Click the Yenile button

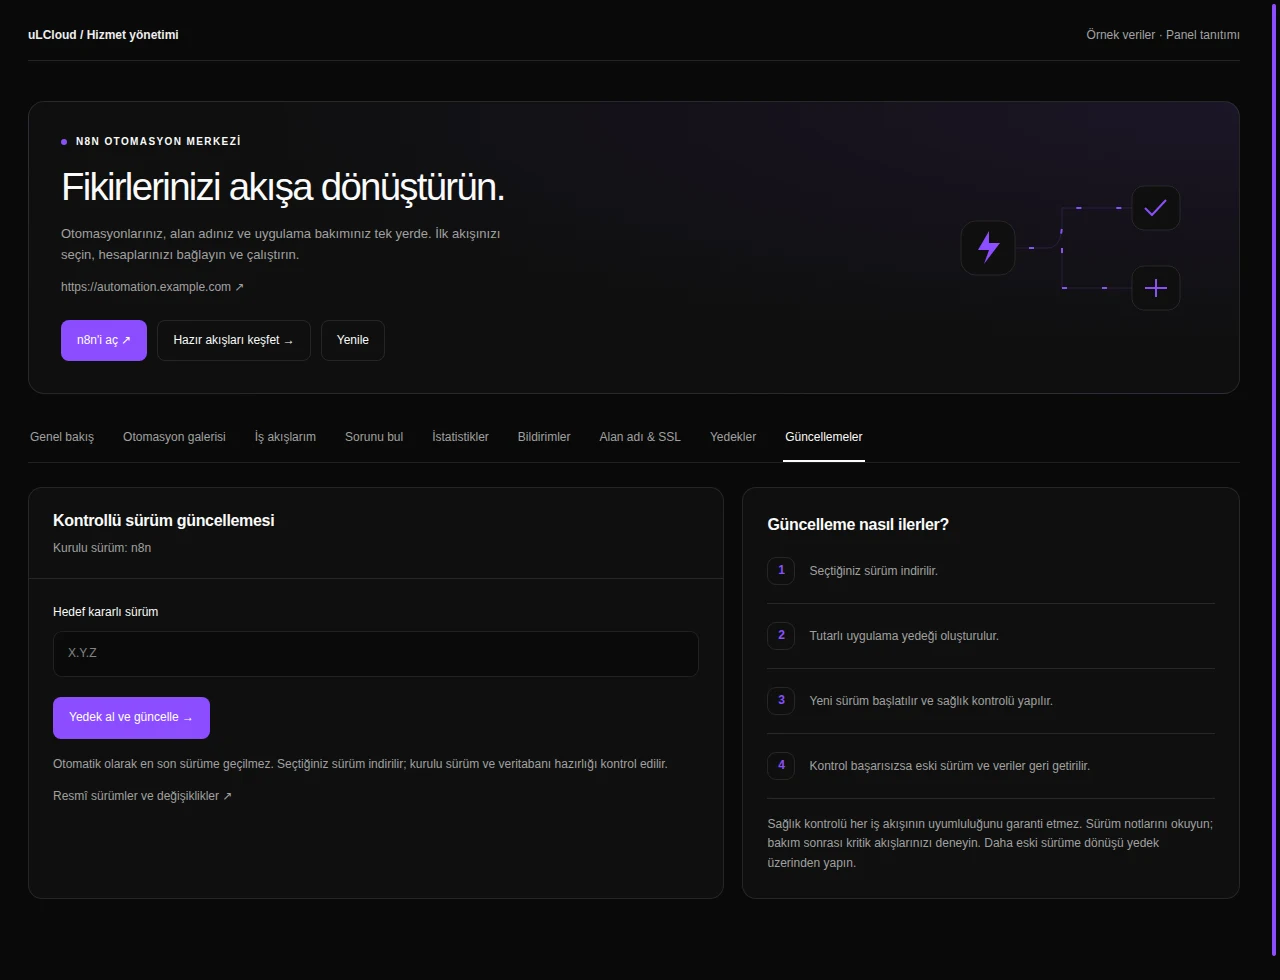(353, 340)
